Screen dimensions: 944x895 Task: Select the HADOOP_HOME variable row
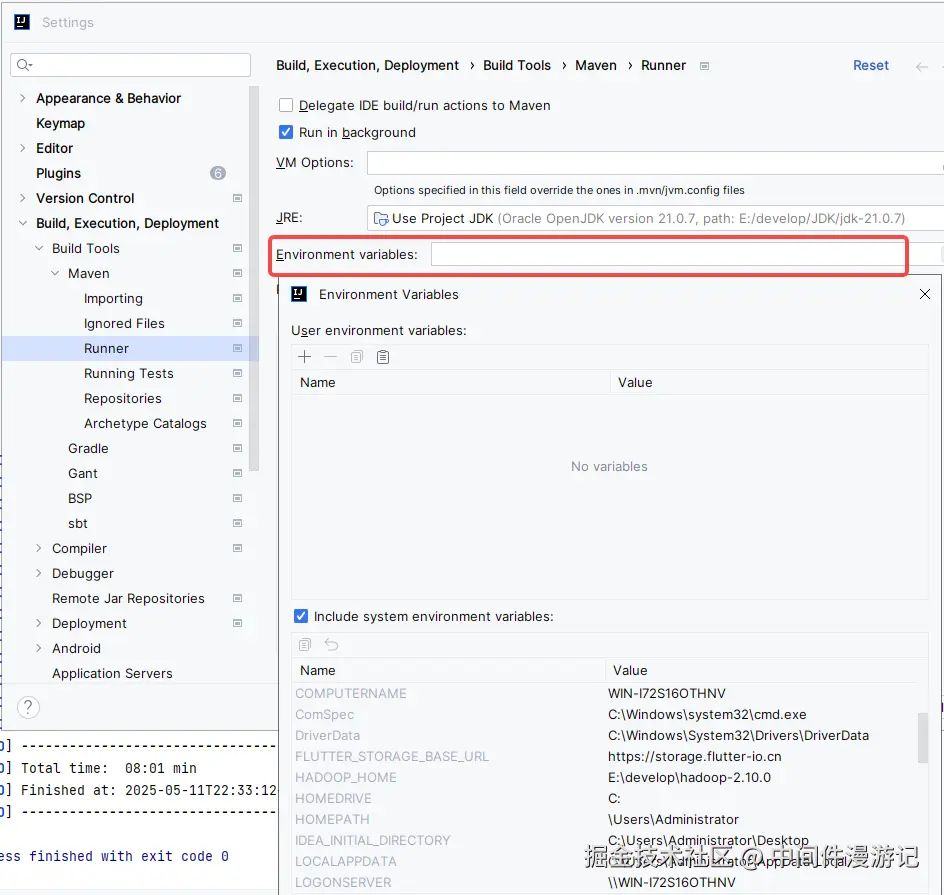(606, 778)
